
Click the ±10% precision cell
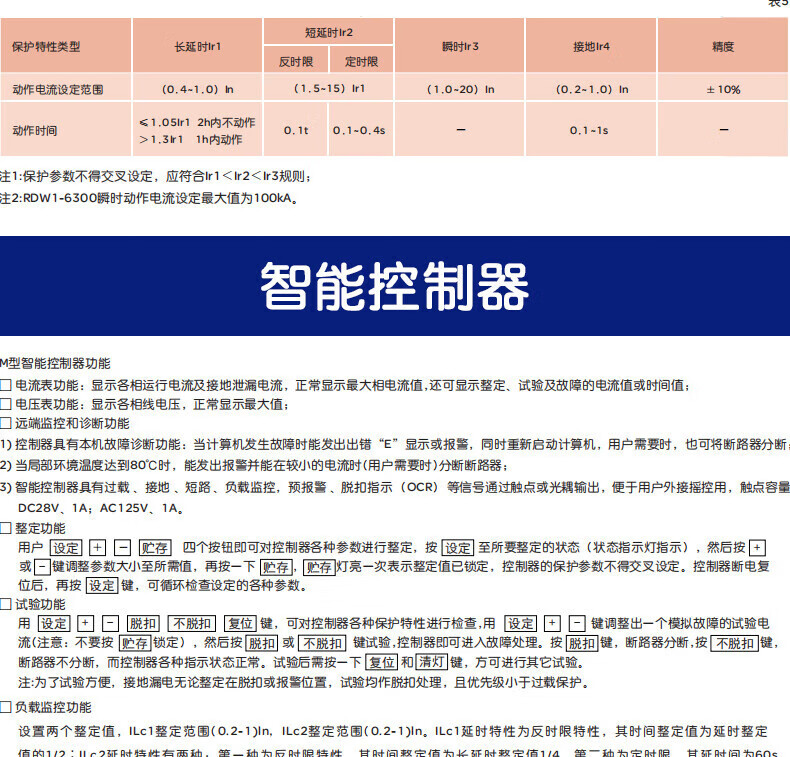pos(723,89)
